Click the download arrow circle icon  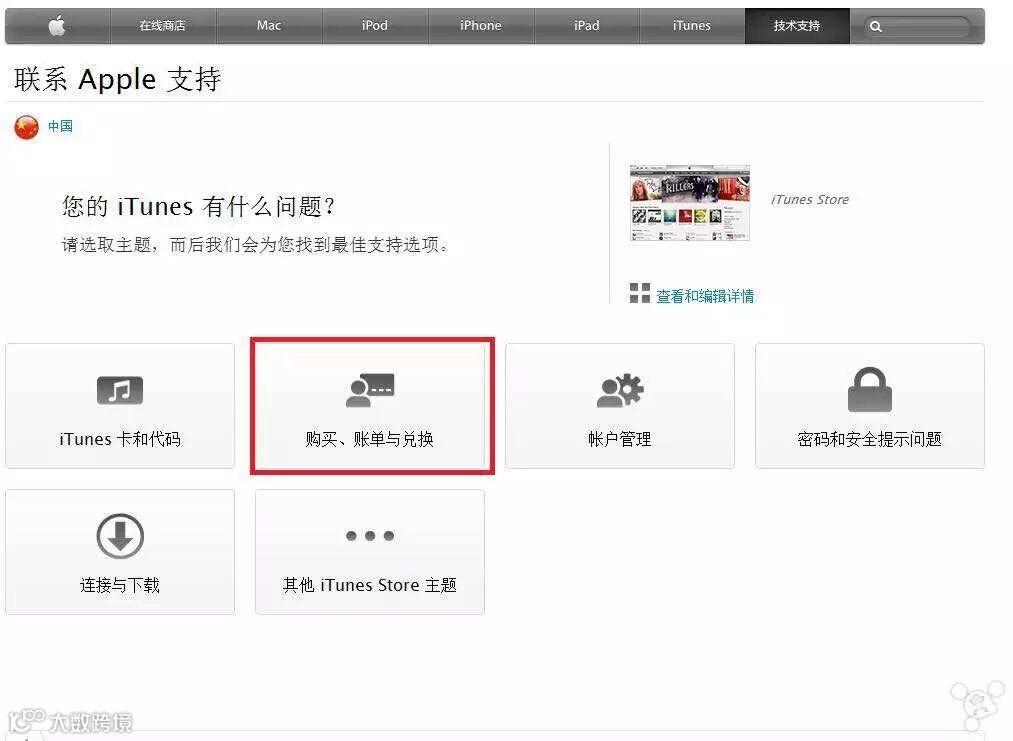point(120,536)
